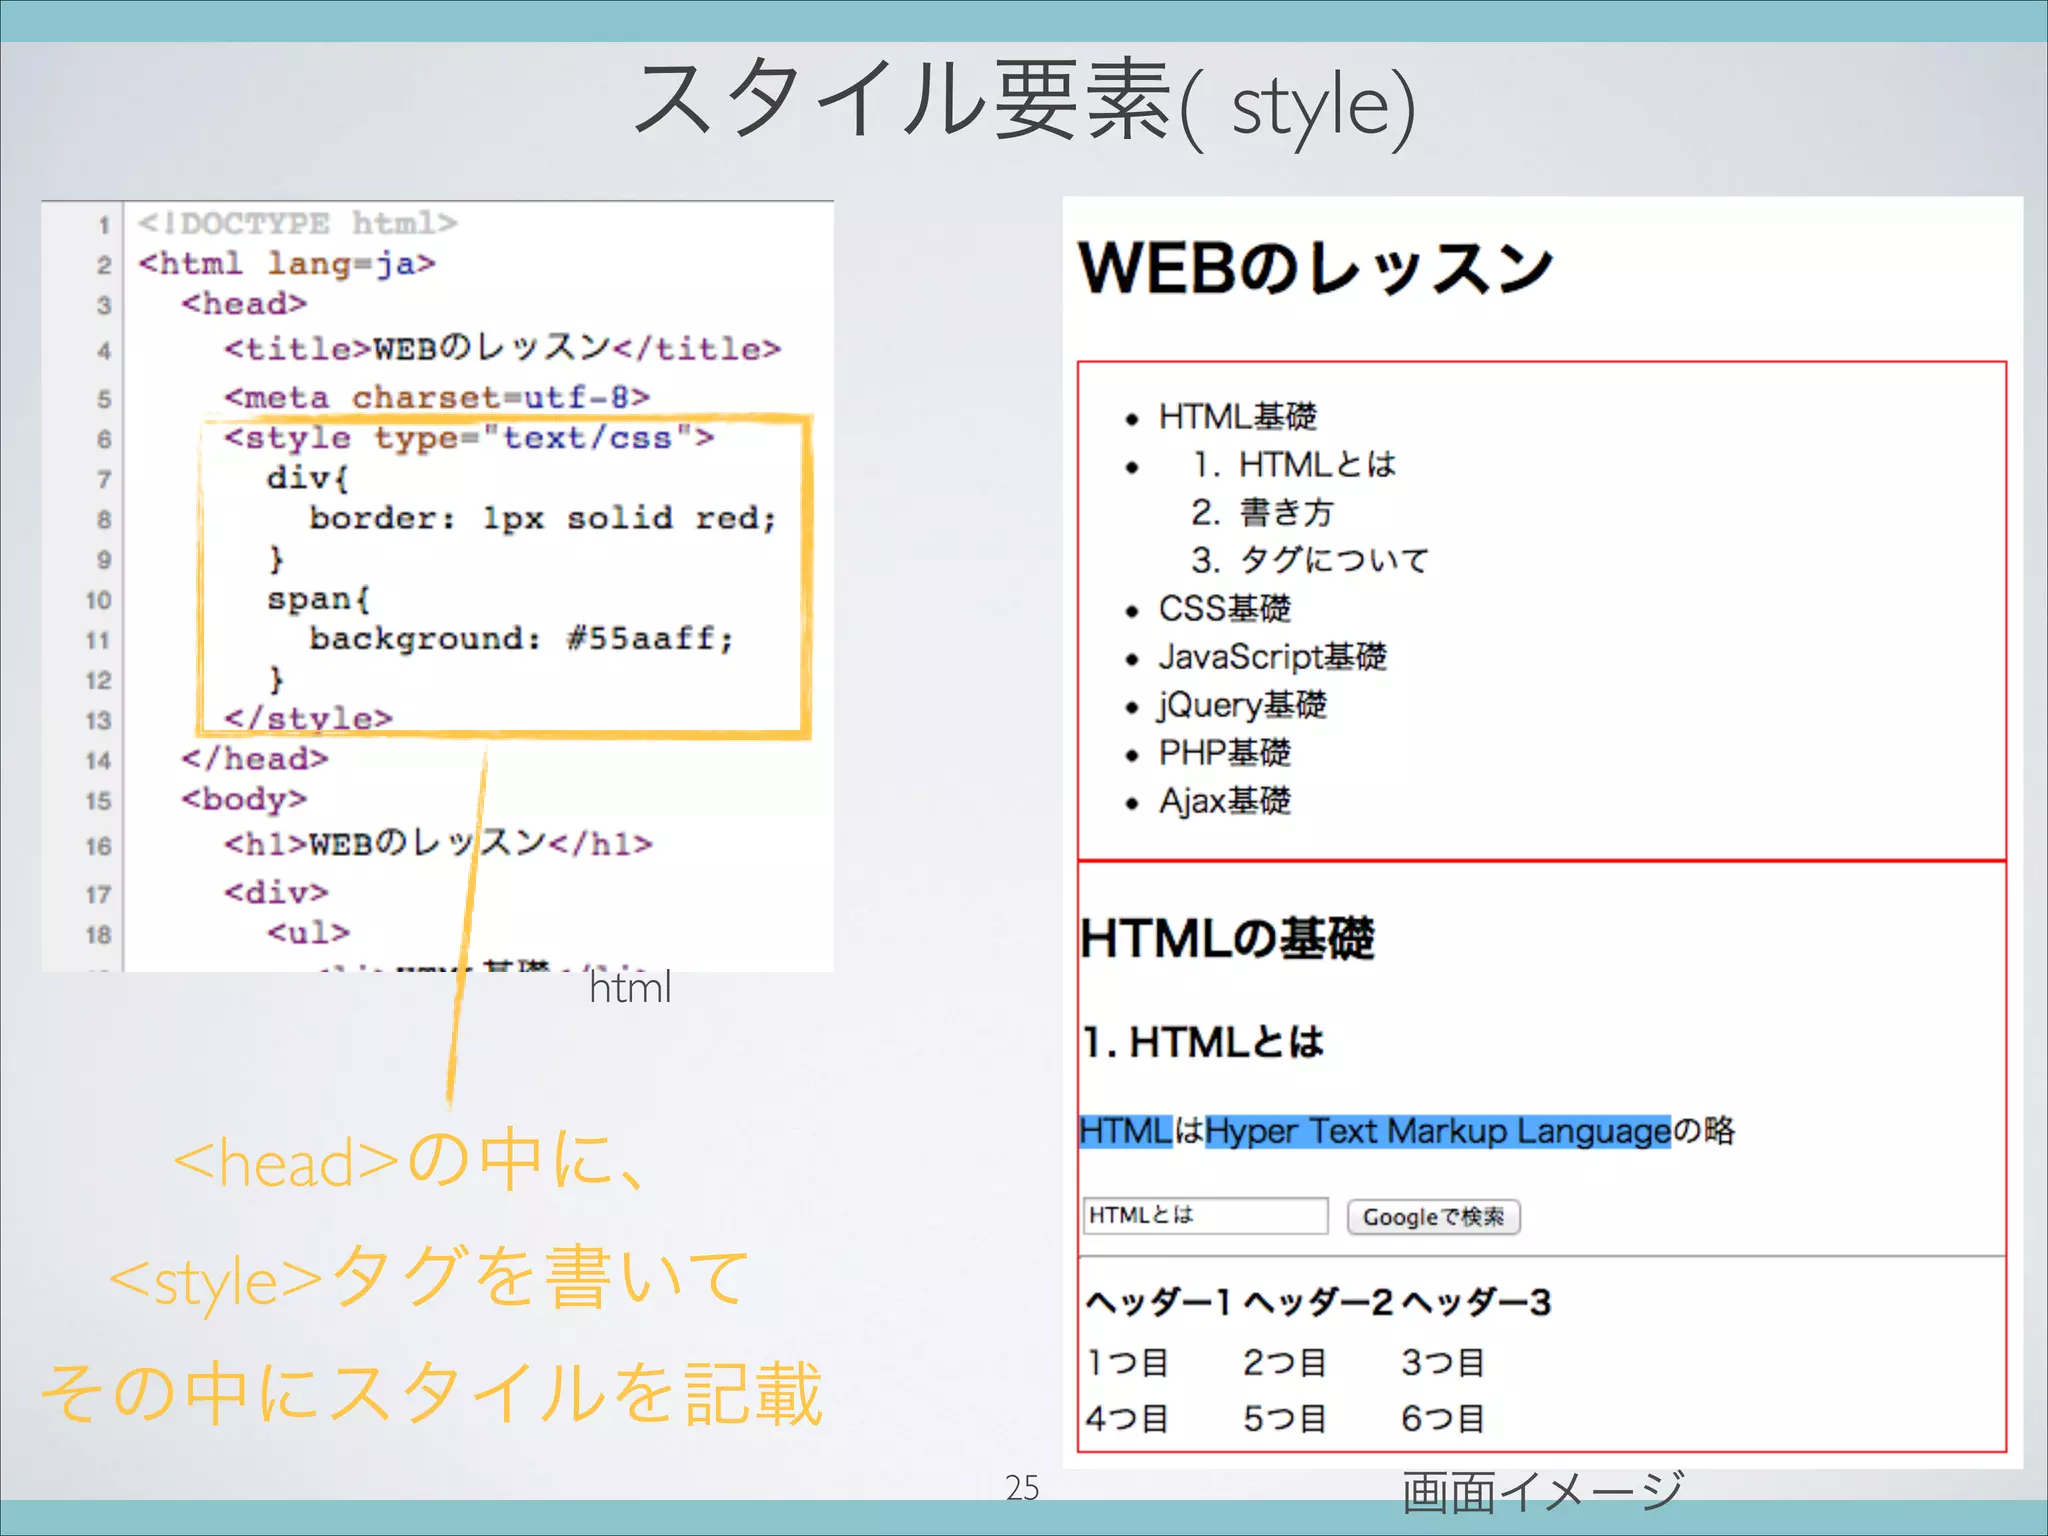Image resolution: width=2048 pixels, height=1536 pixels.
Task: Select '1. HTMLとは' in the numbered list
Action: 1293,464
